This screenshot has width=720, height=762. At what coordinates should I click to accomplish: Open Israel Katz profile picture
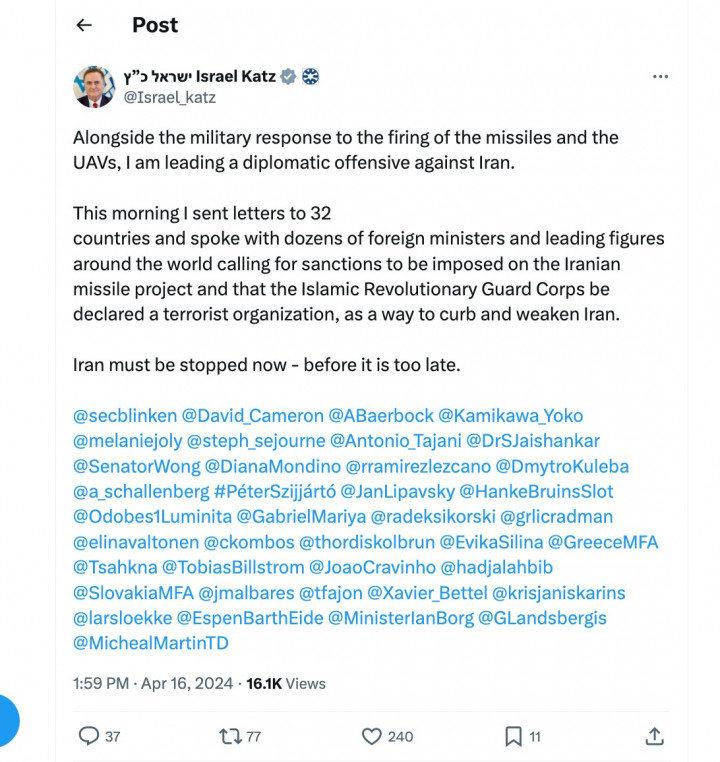[x=94, y=87]
